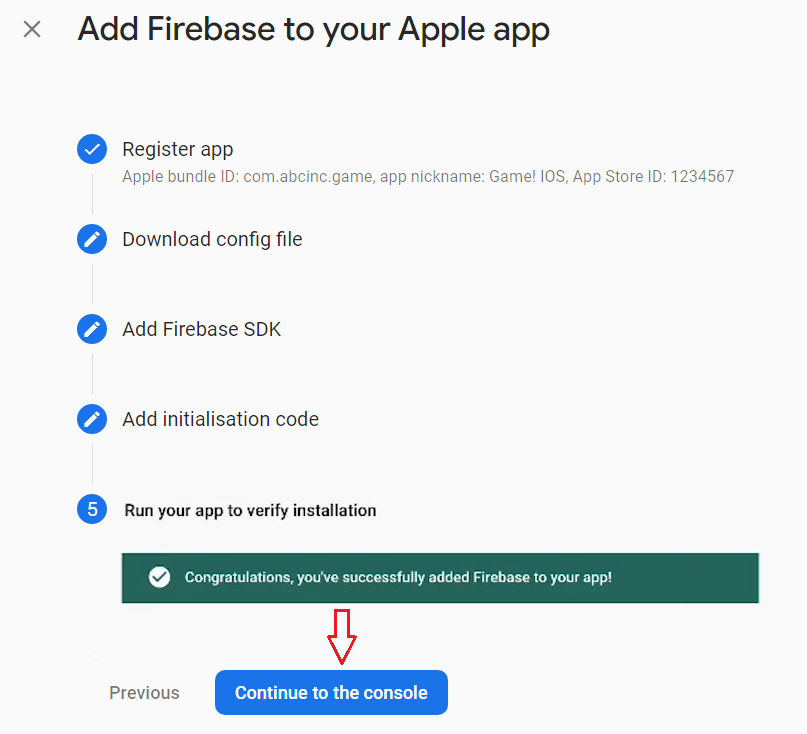Click the Add Firebase to your Apple app heading

click(x=313, y=29)
